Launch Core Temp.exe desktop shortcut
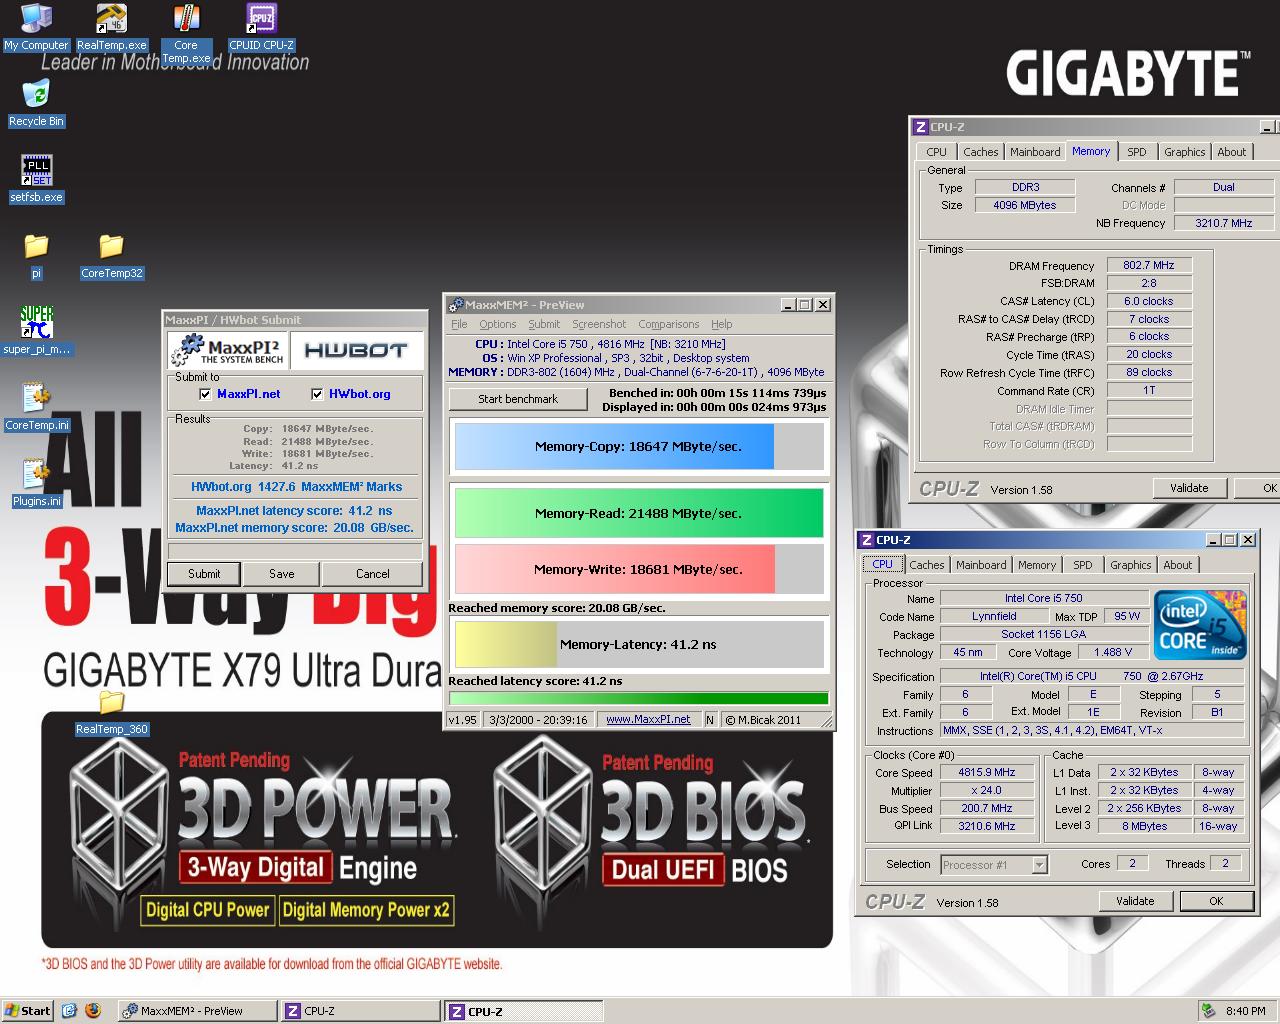 coord(185,33)
